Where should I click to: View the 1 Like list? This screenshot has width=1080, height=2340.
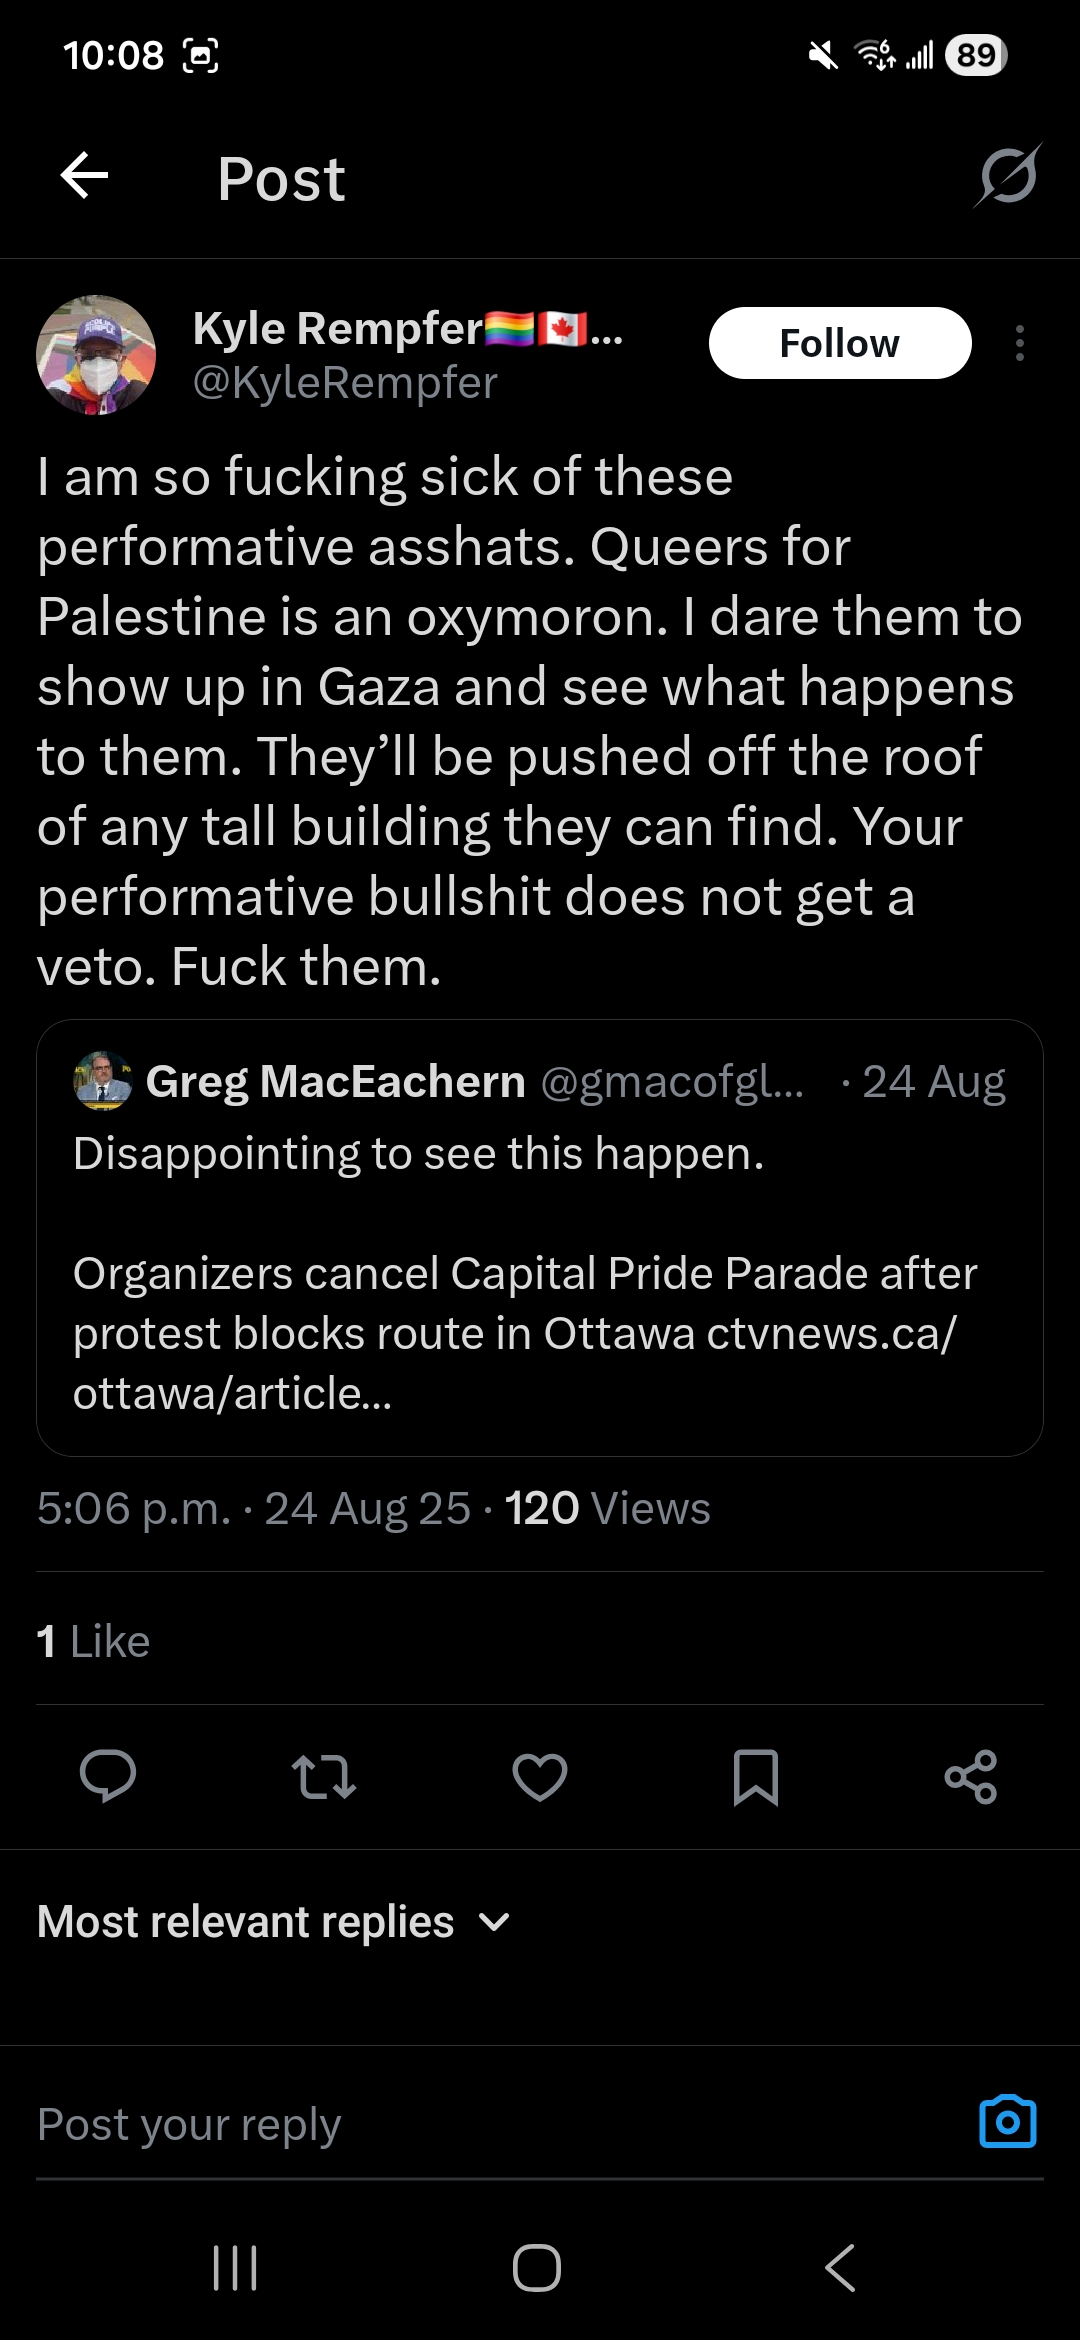(93, 1641)
